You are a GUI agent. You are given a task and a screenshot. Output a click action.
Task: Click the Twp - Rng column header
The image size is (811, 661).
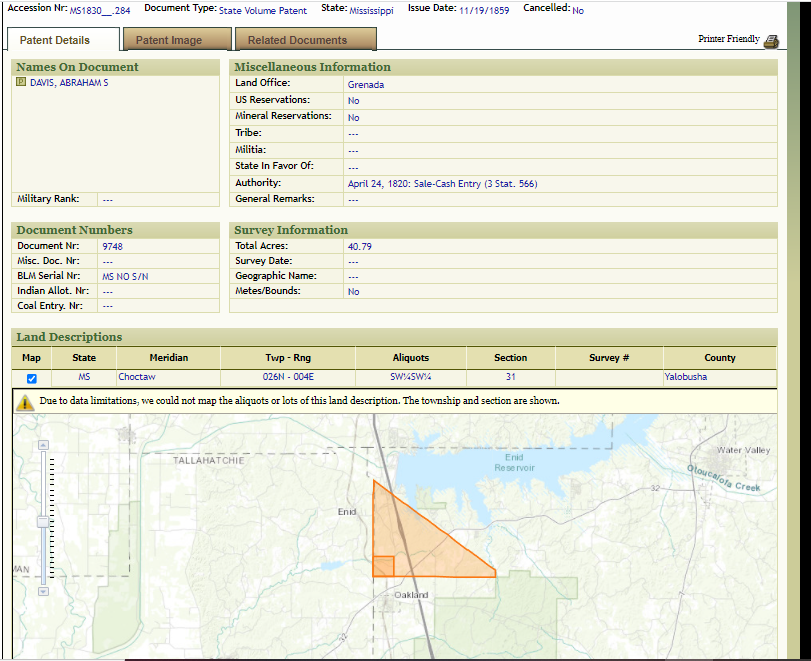[x=288, y=358]
